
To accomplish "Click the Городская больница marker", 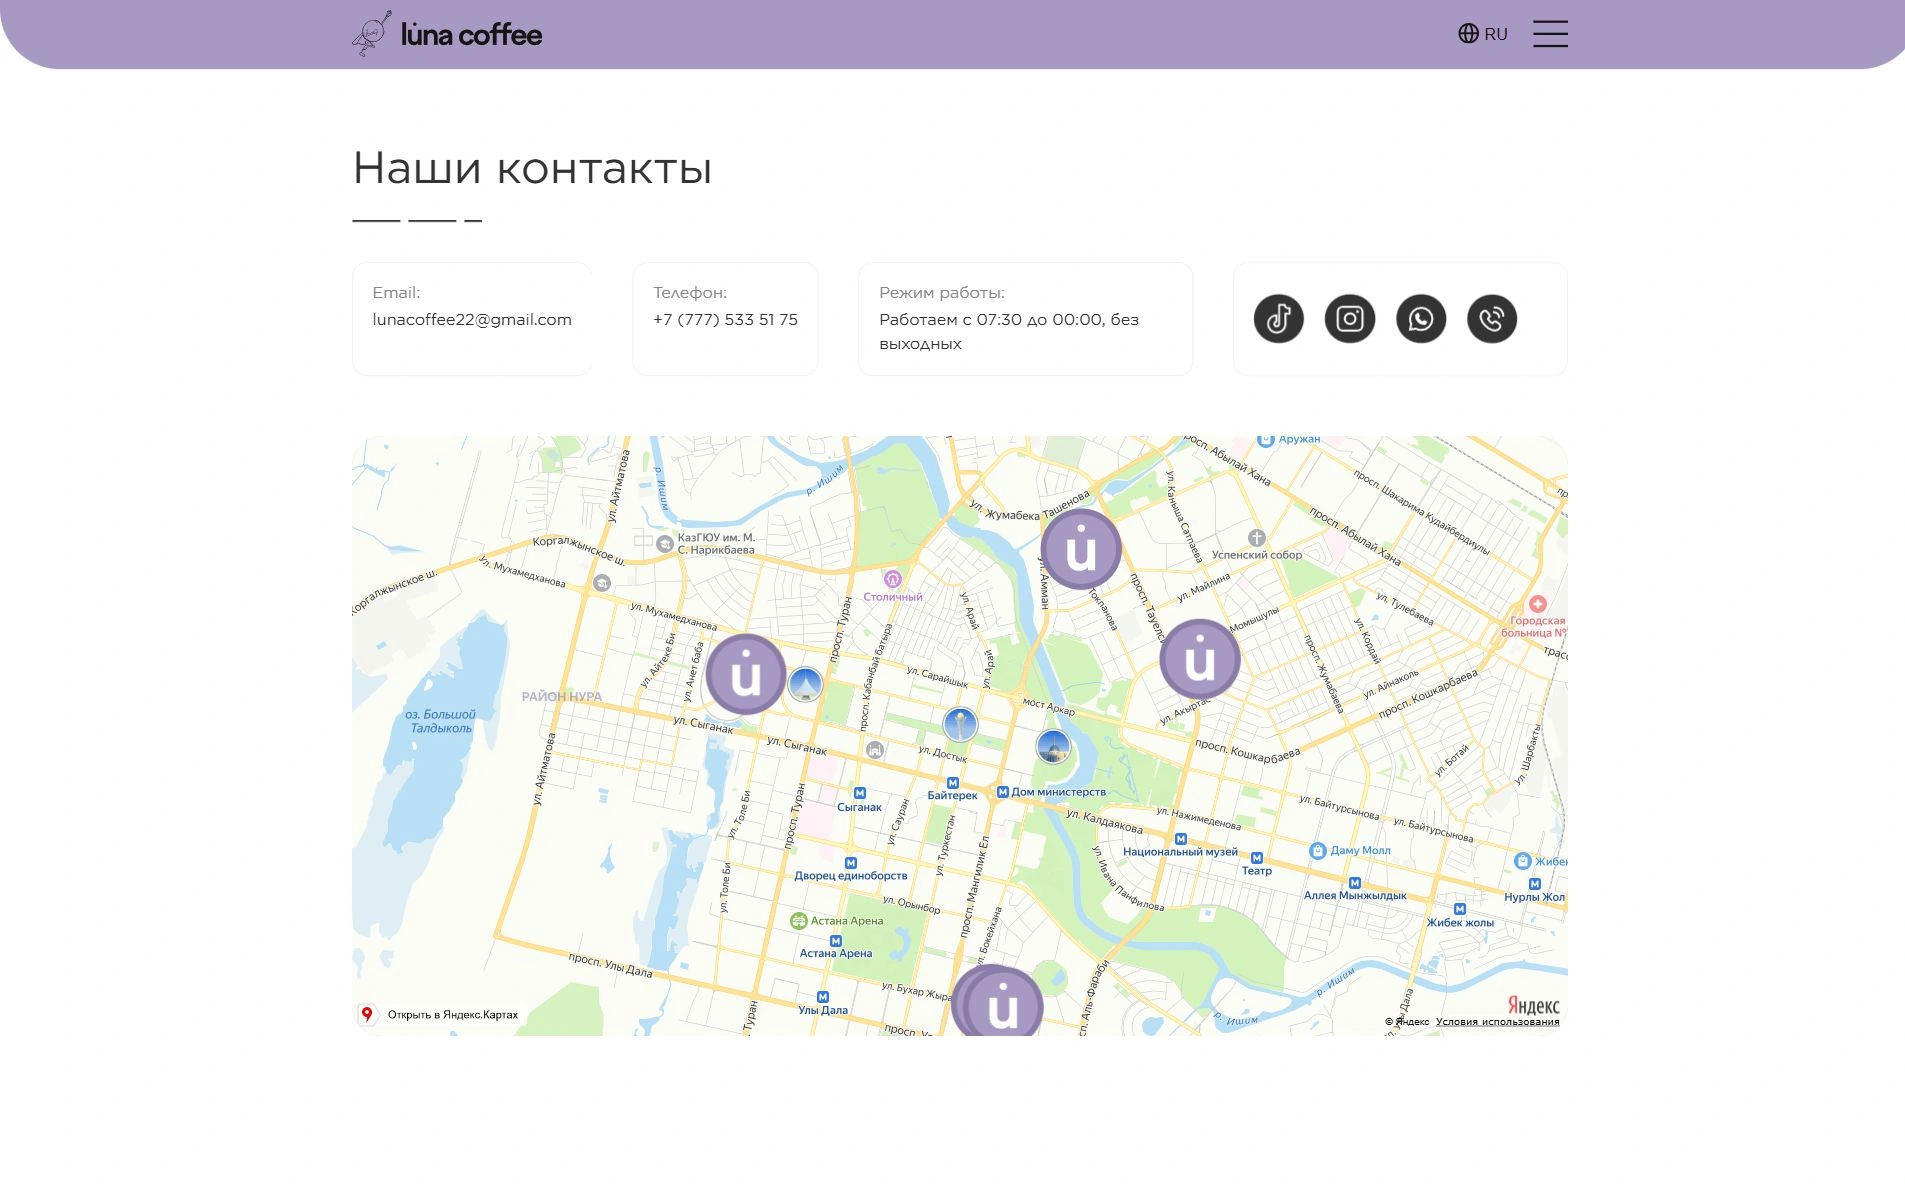I will point(1537,604).
